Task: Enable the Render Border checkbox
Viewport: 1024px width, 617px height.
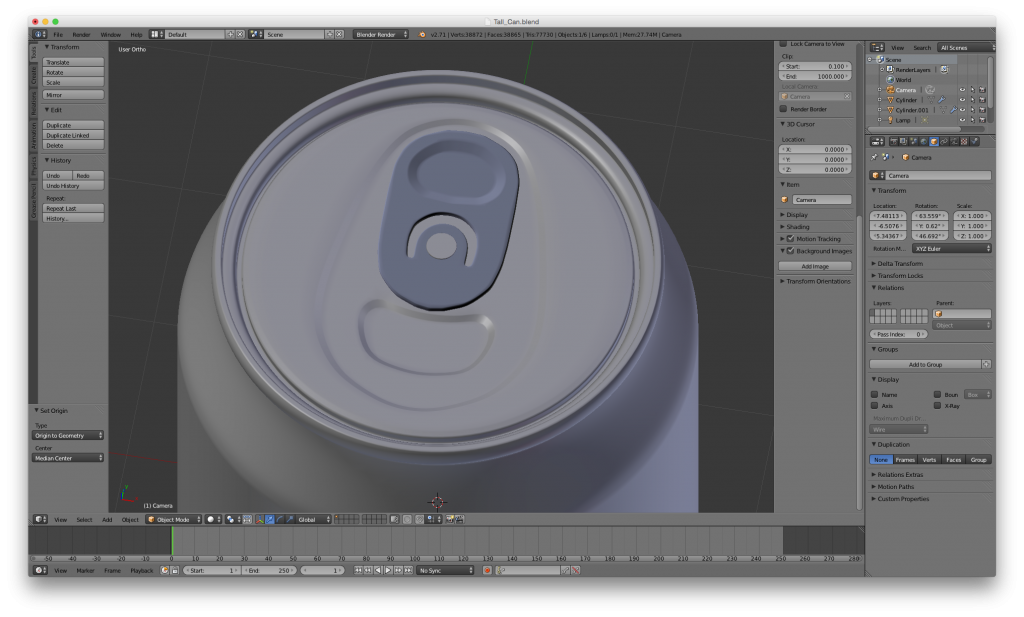Action: click(x=783, y=109)
